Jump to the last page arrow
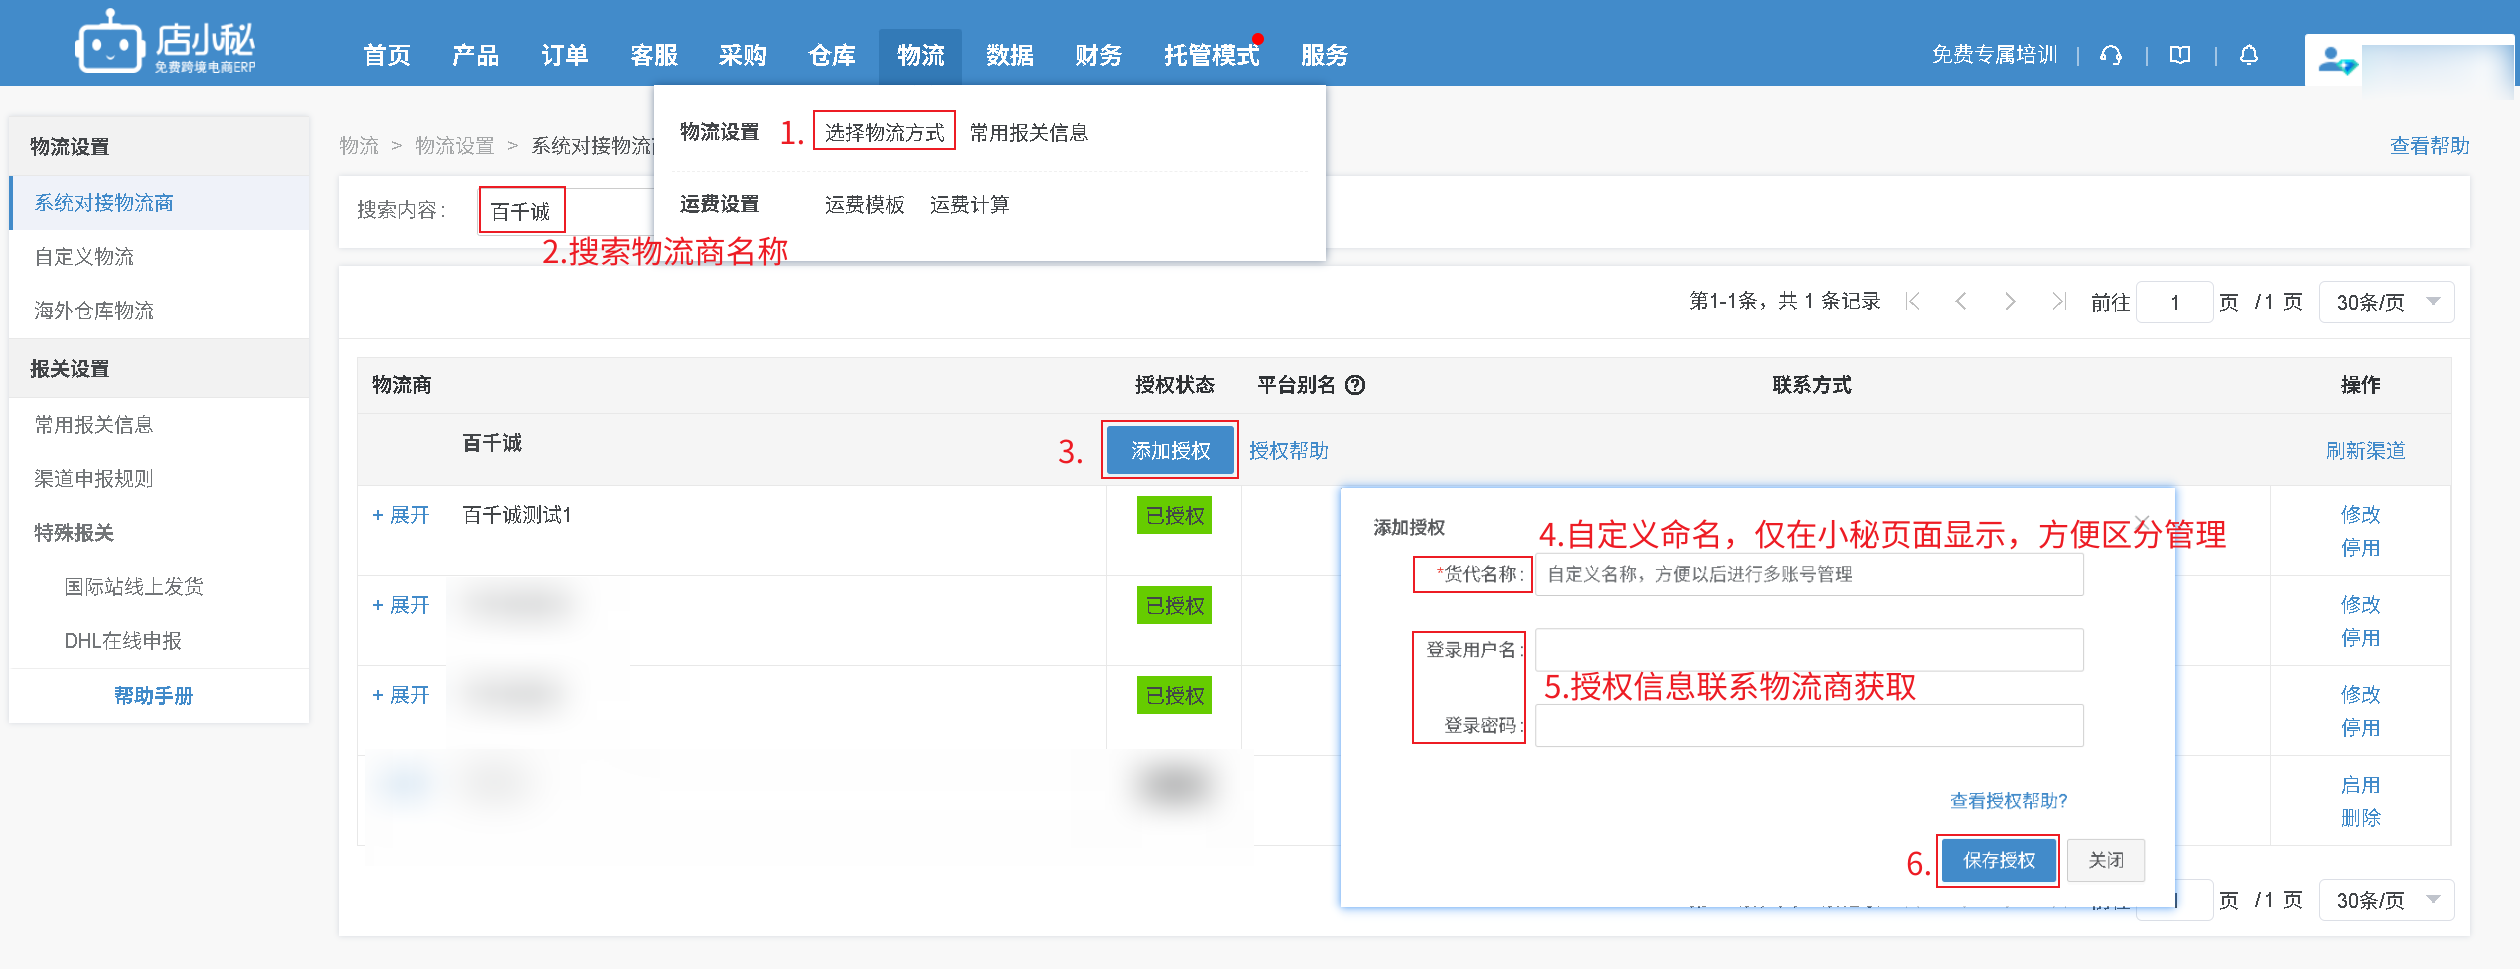 2058,301
